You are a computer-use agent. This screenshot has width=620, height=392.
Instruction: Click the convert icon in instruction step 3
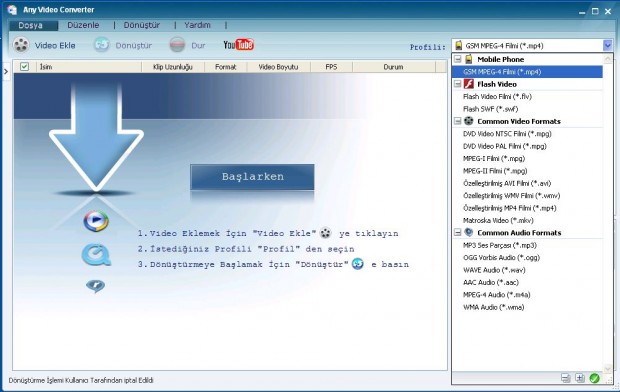357,264
